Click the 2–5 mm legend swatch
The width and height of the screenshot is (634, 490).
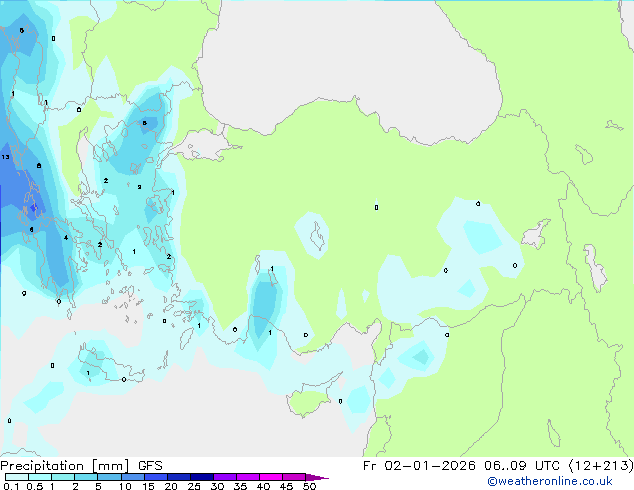(86, 477)
